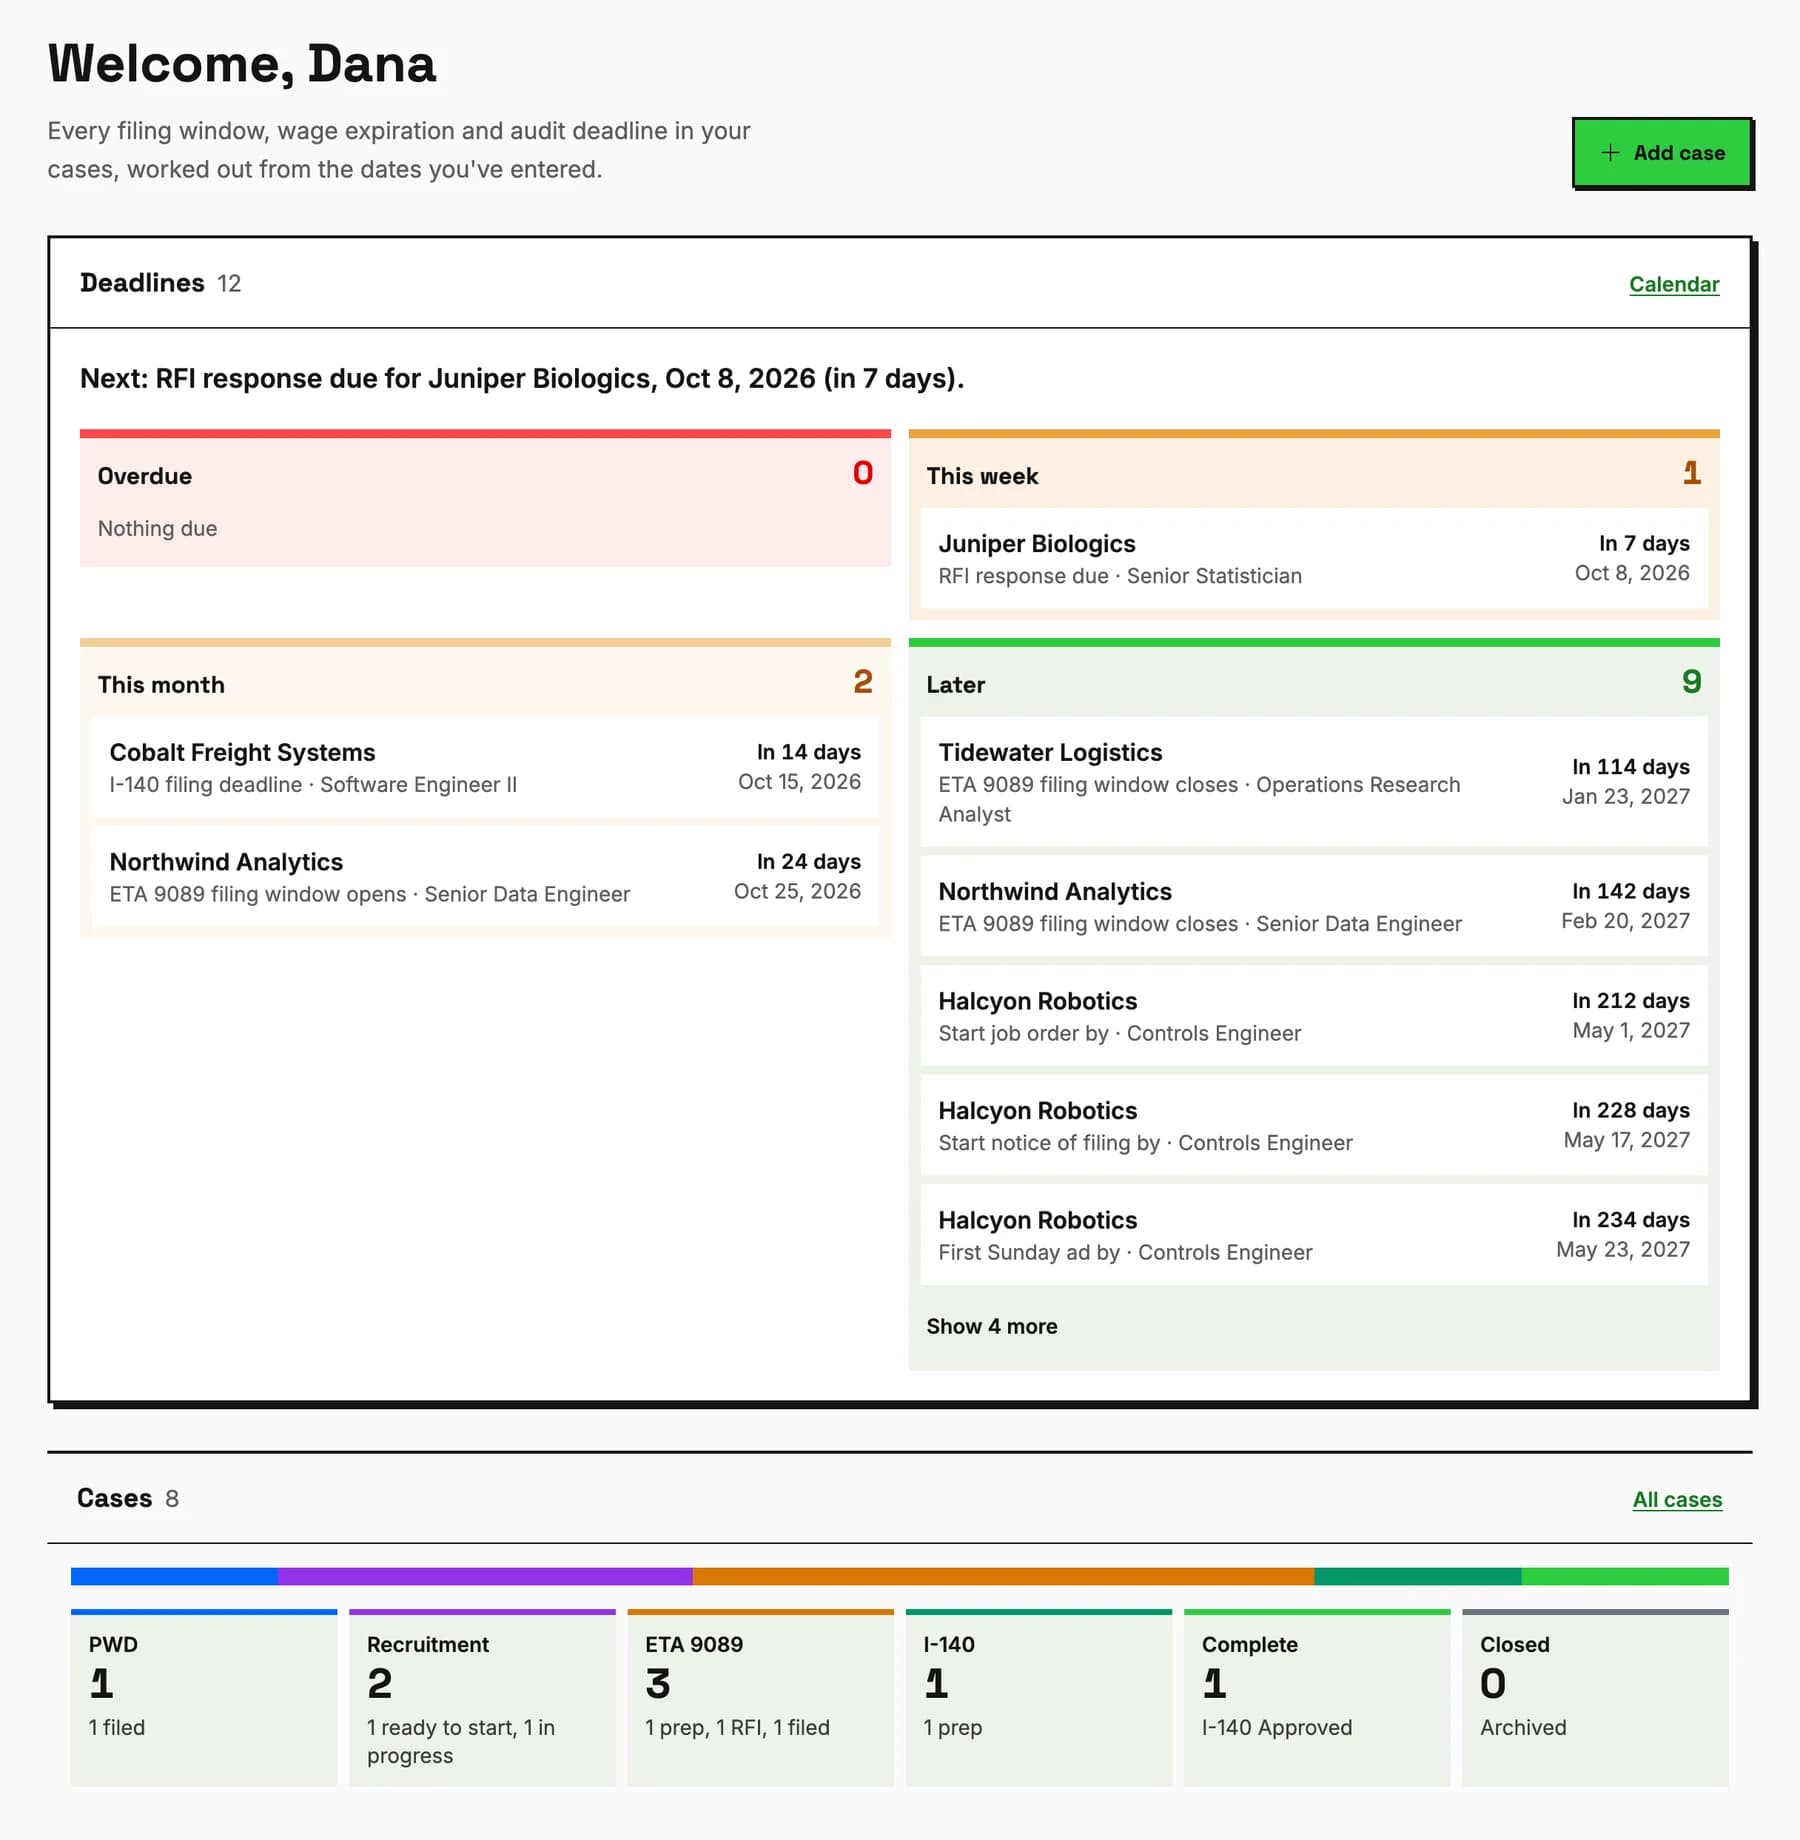
Task: Click the 'In 24 days' label
Action: [x=808, y=861]
